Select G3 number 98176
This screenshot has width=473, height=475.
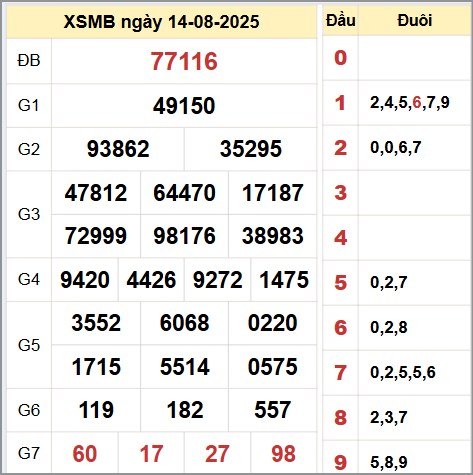184,236
